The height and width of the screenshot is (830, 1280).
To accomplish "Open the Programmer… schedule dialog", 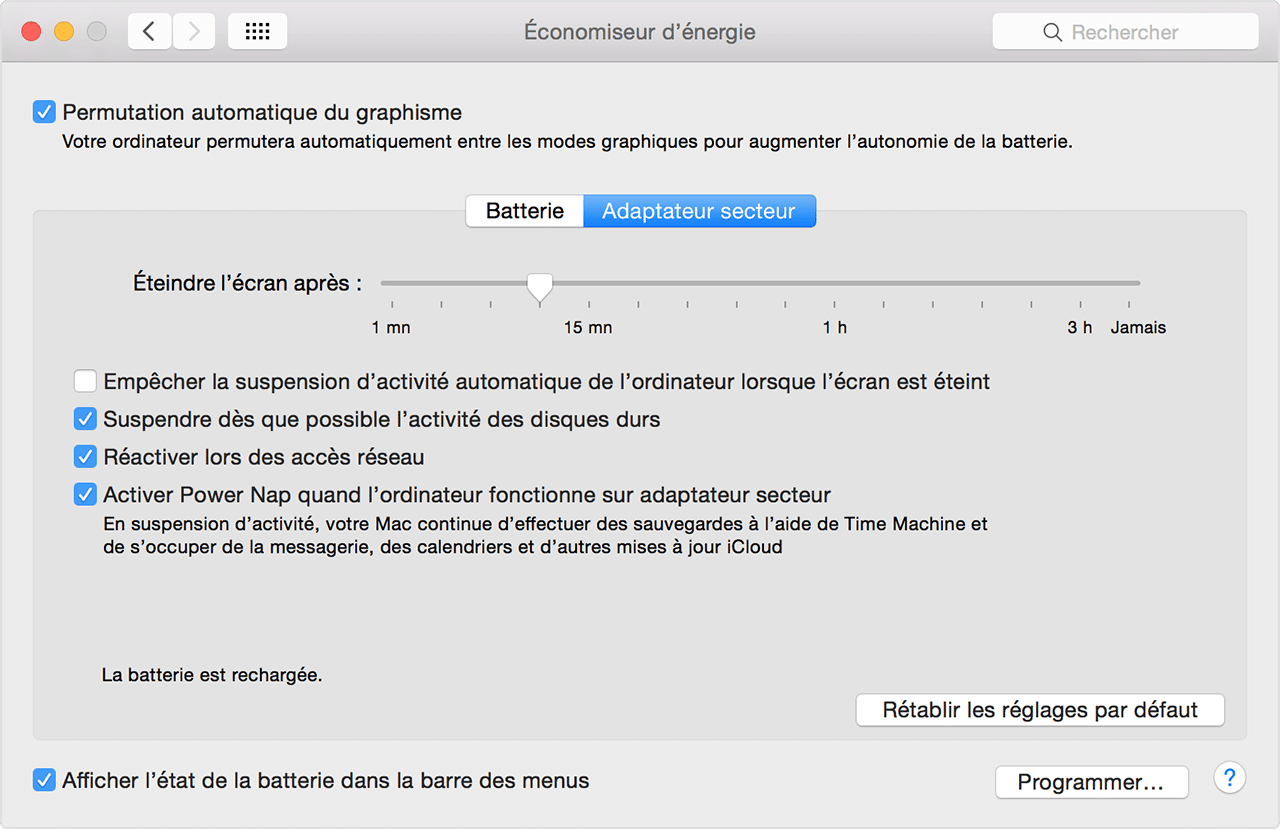I will tap(1091, 782).
